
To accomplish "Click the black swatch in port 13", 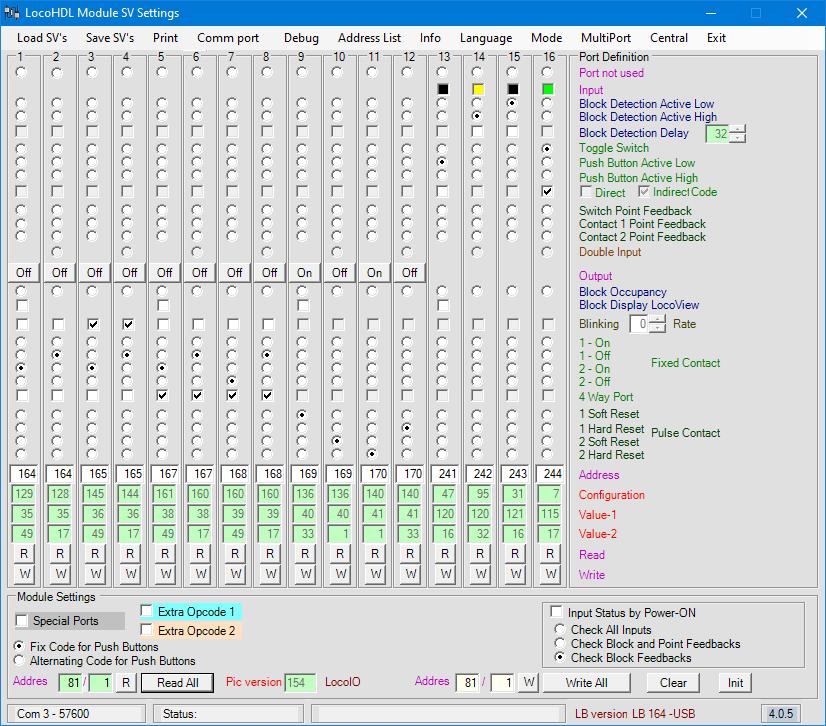I will (x=443, y=89).
